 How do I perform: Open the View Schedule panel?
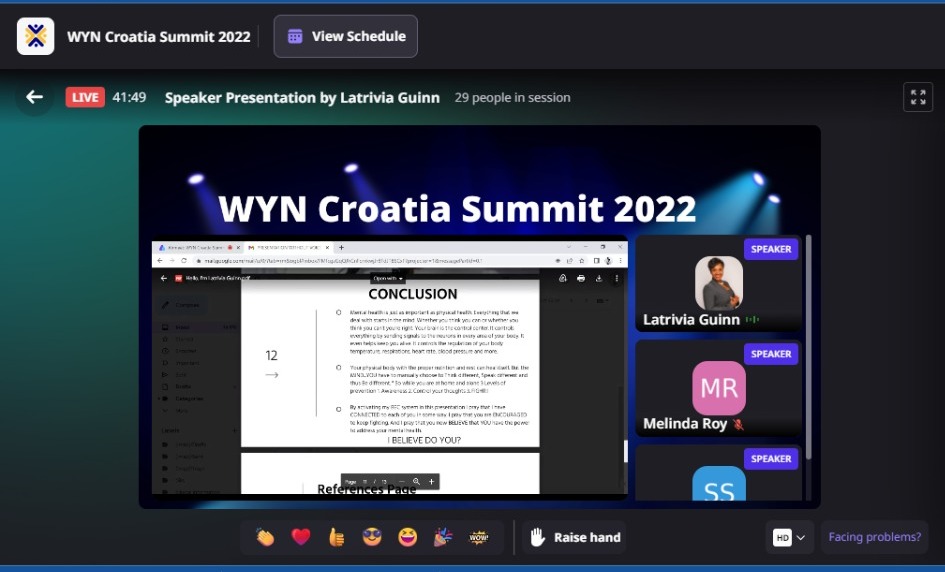[345, 36]
